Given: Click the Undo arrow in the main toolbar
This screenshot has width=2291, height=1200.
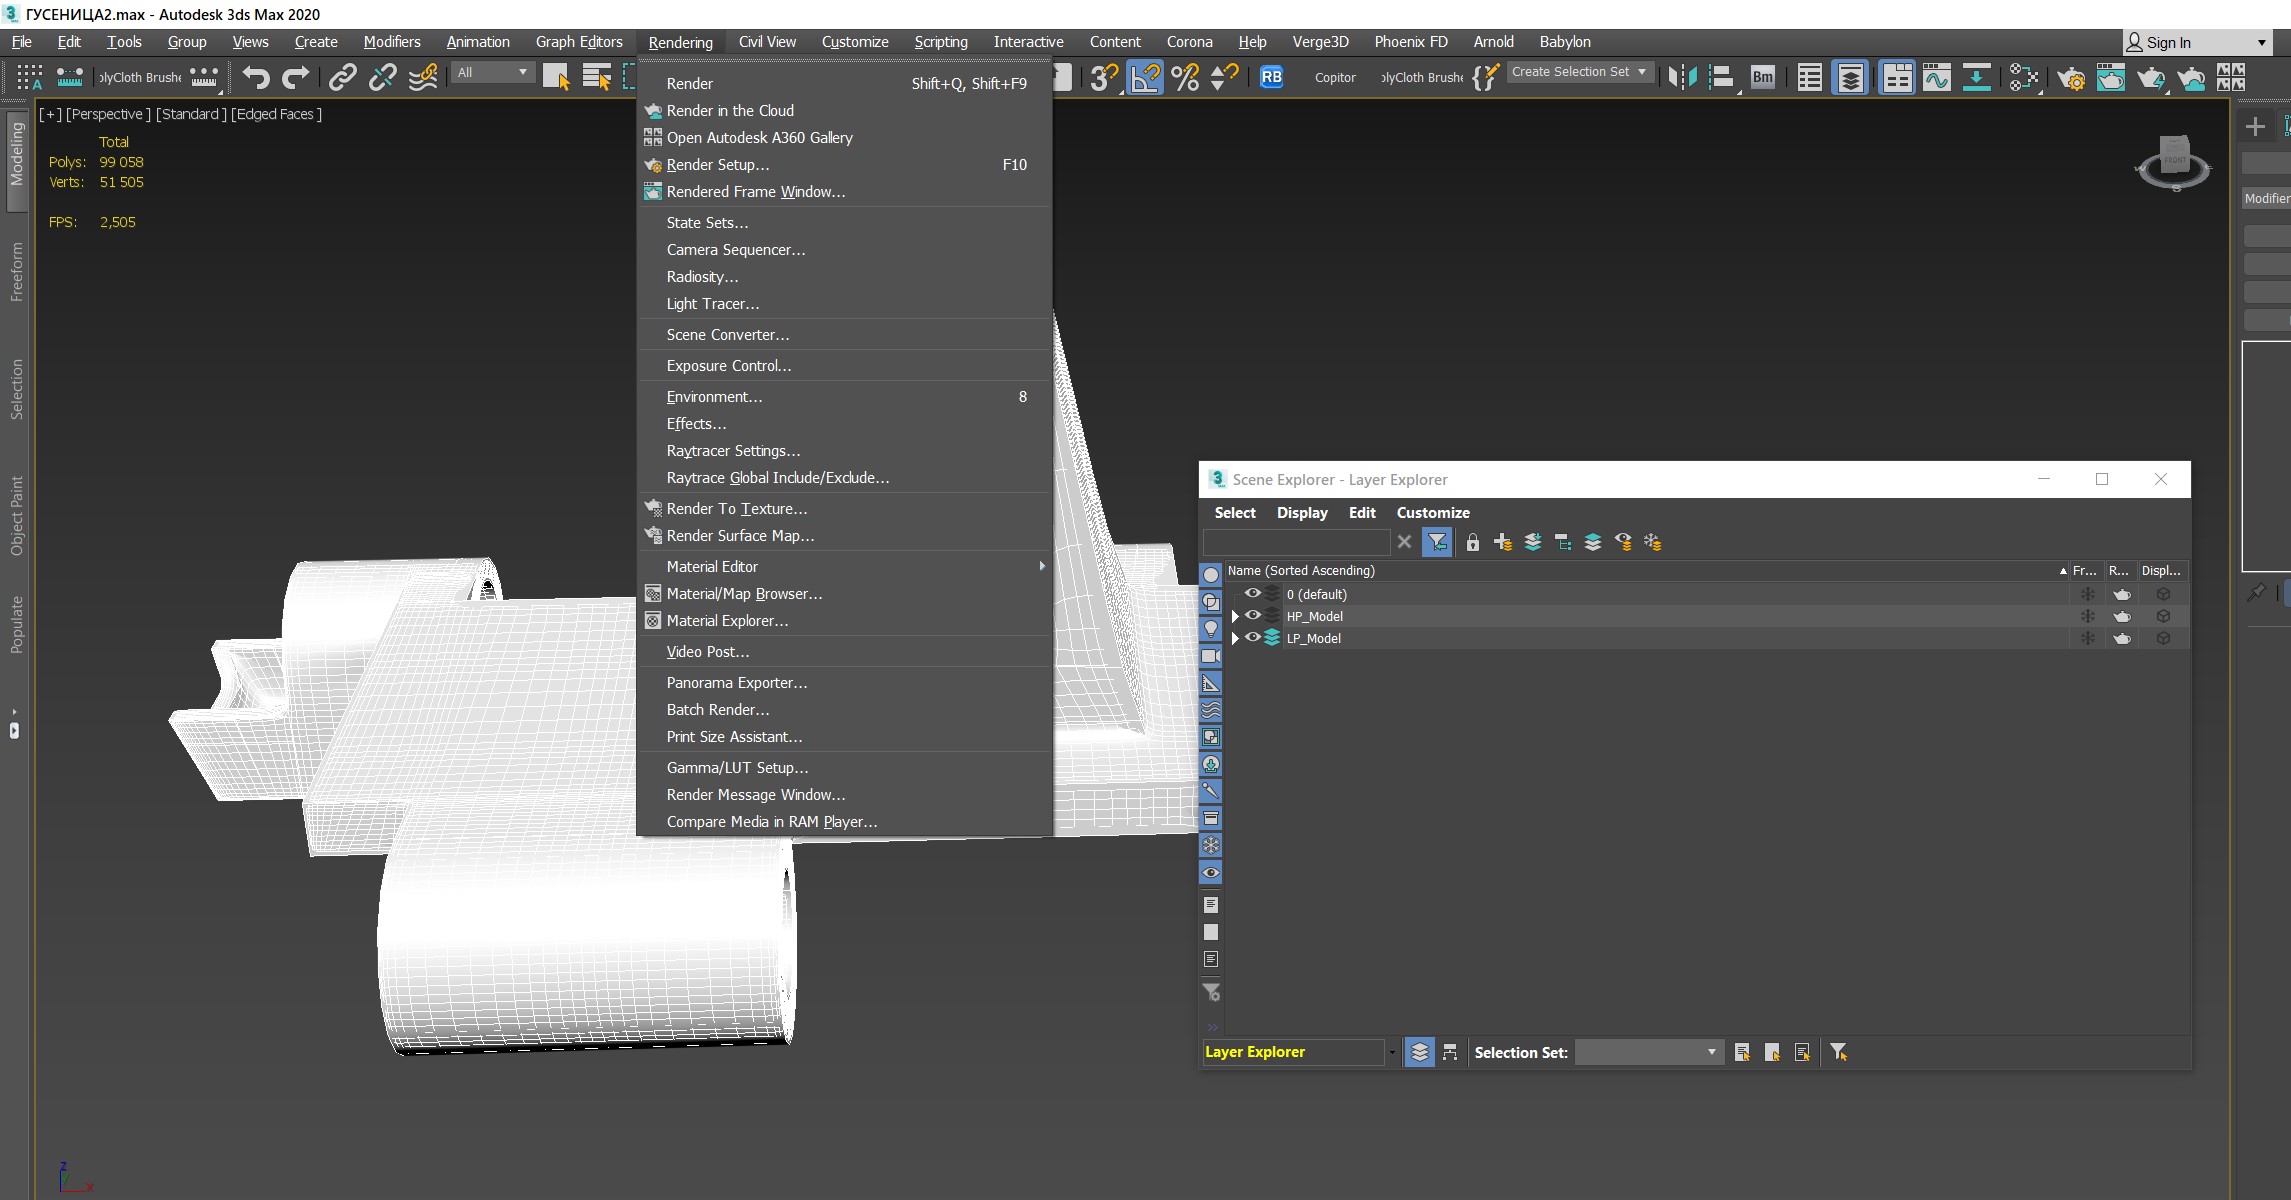Looking at the screenshot, I should (256, 77).
